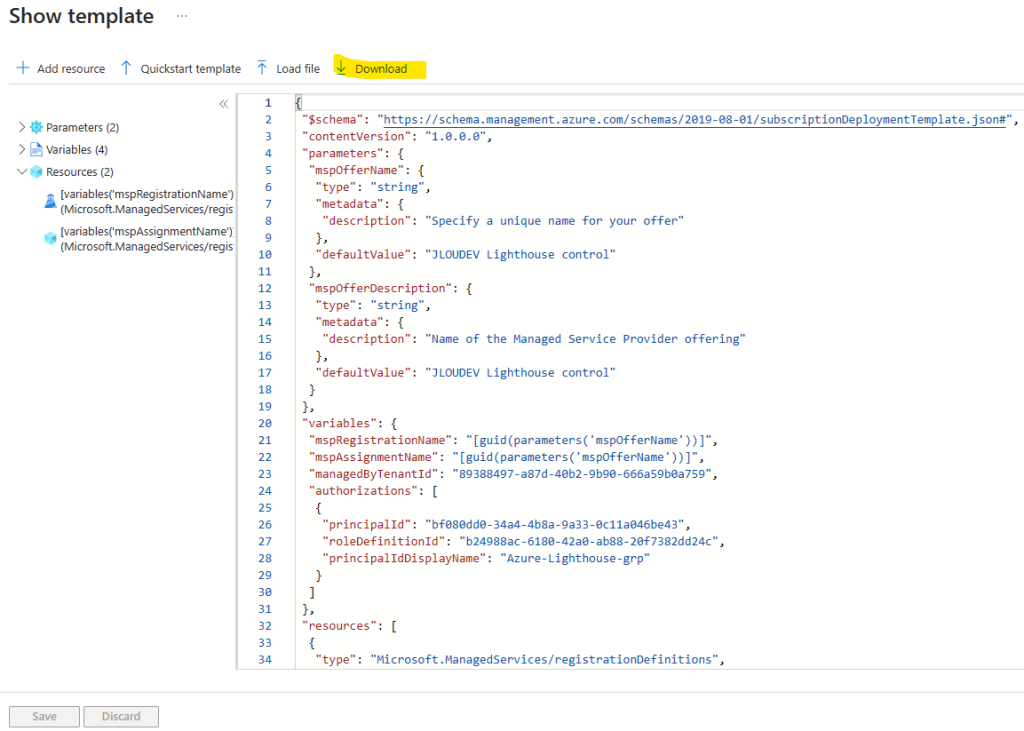Select Resources (2) in the tree
Image resolution: width=1024 pixels, height=731 pixels.
click(80, 172)
